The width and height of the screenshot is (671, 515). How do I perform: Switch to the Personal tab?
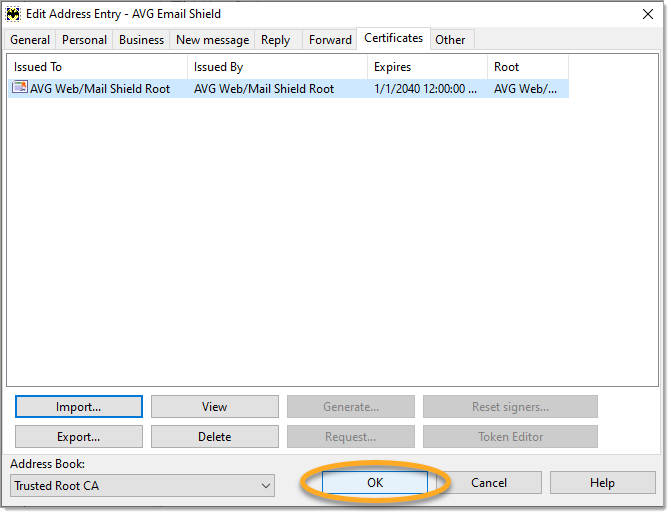tap(84, 40)
